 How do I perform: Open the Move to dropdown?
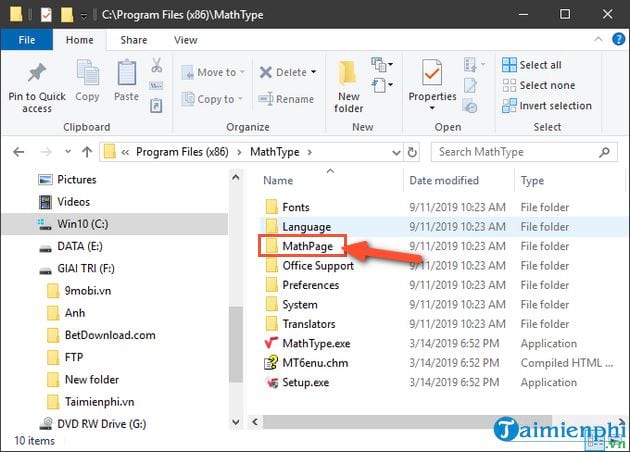point(209,72)
